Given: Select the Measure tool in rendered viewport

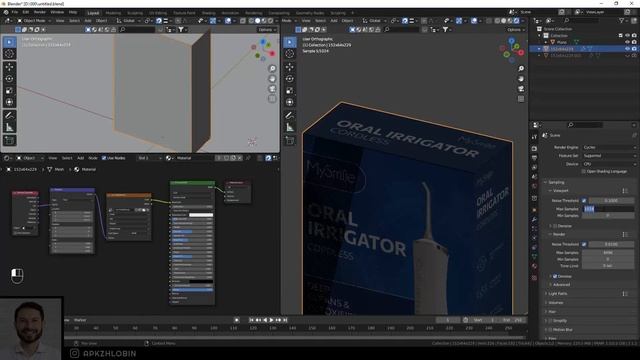Looking at the screenshot, I should (x=290, y=128).
